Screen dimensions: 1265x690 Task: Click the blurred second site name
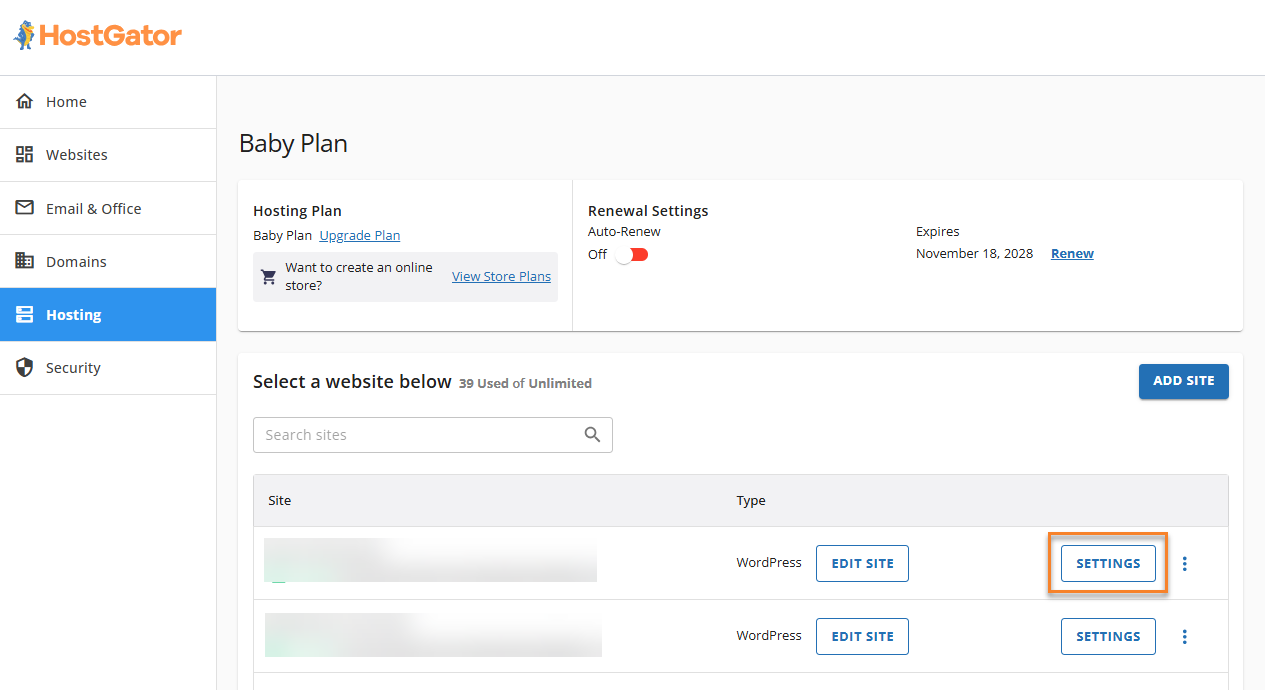[433, 635]
